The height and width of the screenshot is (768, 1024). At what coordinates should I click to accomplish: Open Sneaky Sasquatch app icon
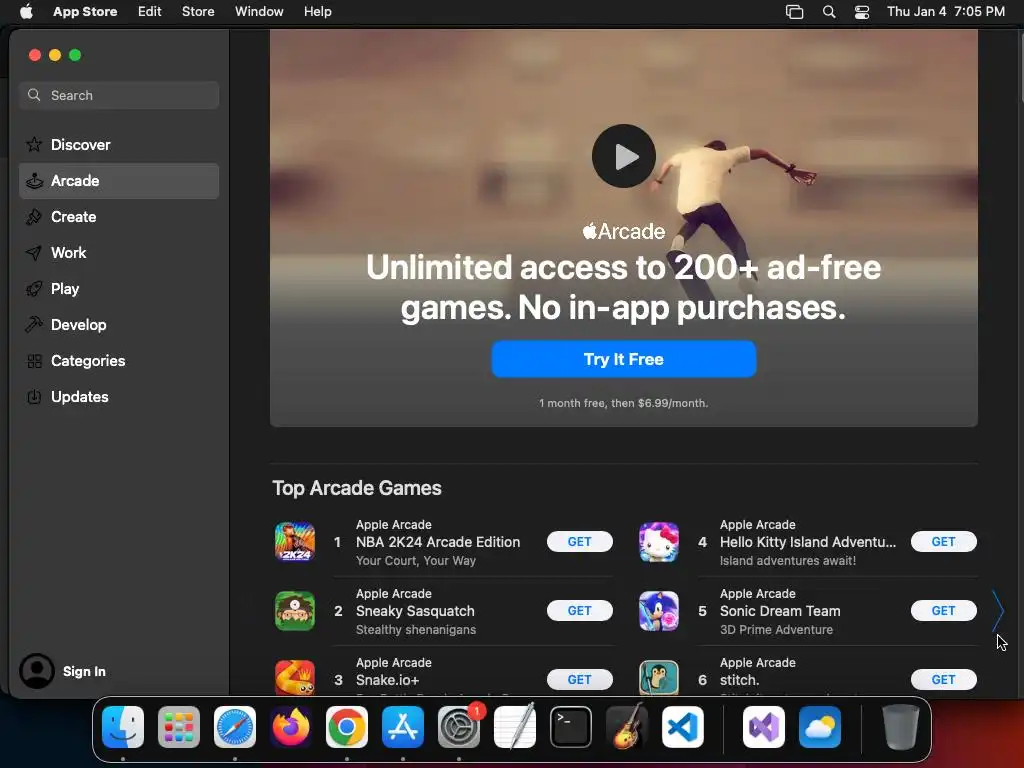point(295,611)
